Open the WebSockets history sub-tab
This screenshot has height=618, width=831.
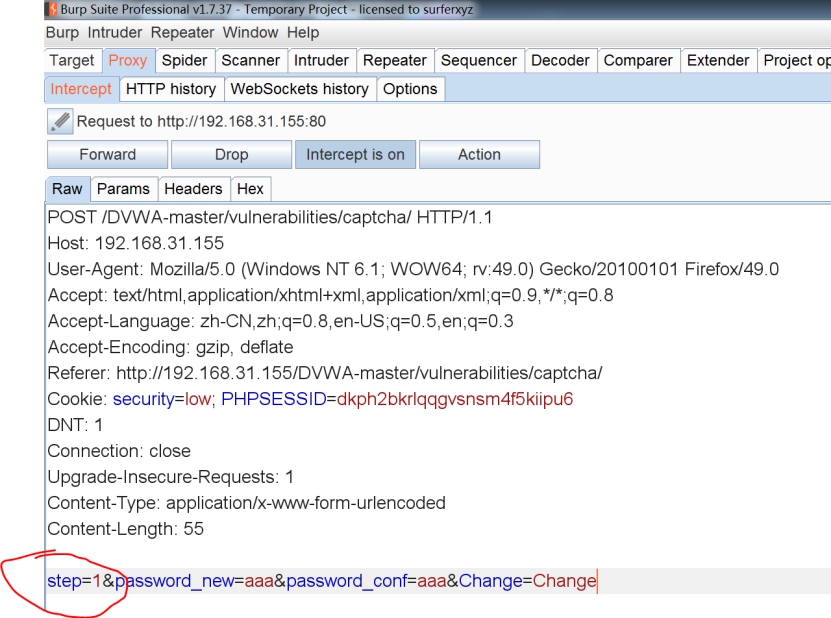click(x=299, y=89)
